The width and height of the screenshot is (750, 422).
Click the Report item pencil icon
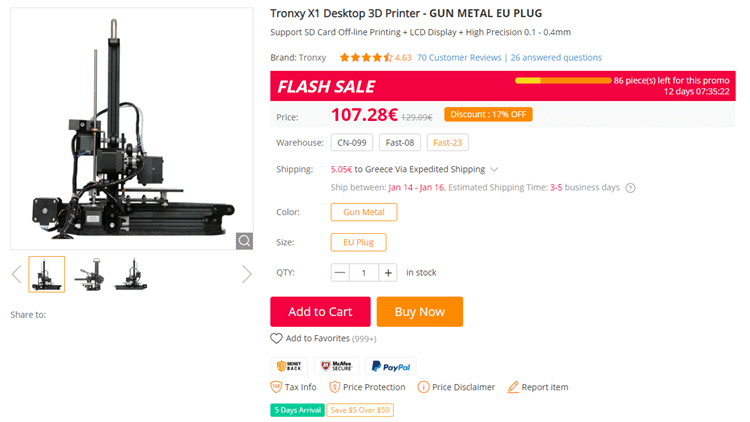(513, 387)
